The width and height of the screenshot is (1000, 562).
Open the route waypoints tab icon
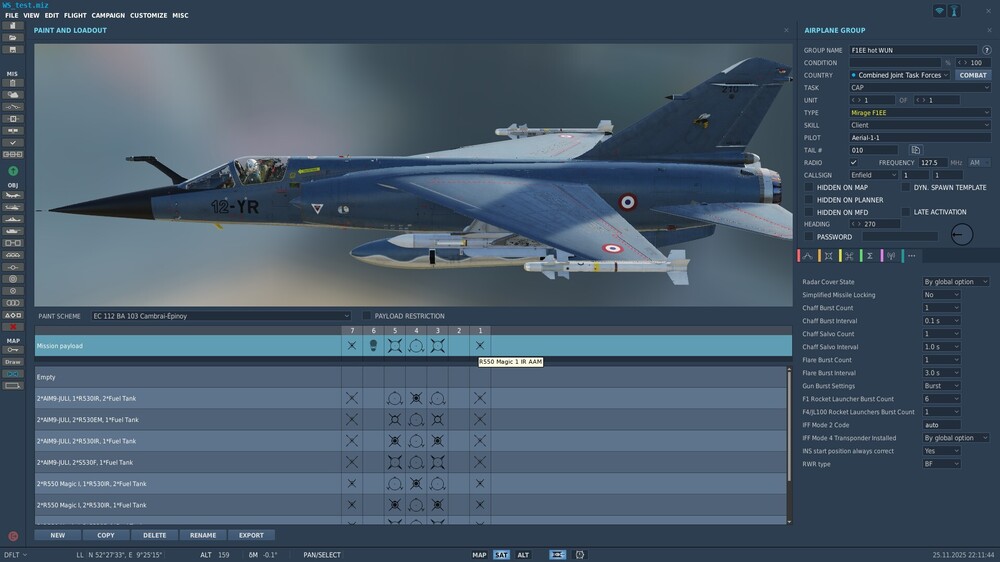pyautogui.click(x=807, y=256)
